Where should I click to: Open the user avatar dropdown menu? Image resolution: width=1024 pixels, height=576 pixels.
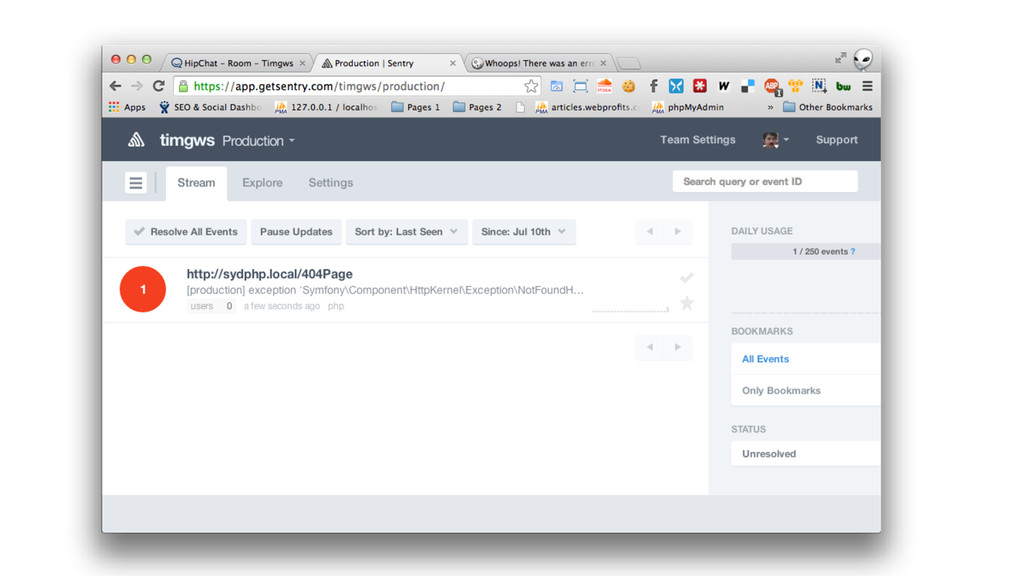[776, 140]
